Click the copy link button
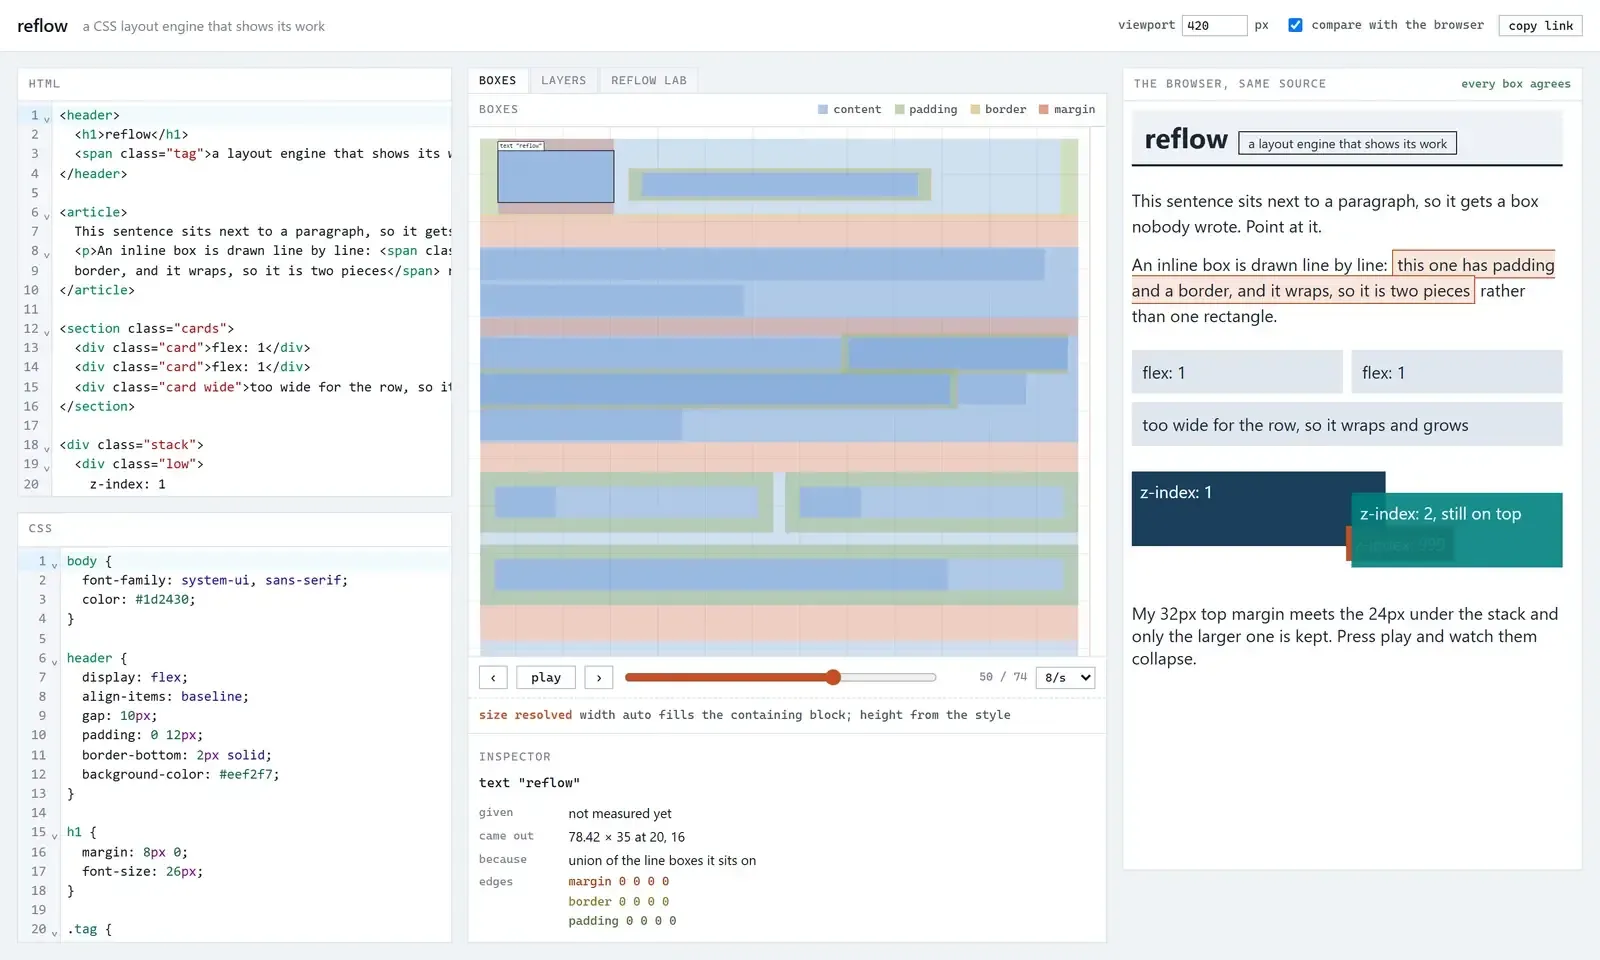Image resolution: width=1600 pixels, height=960 pixels. 1540,25
